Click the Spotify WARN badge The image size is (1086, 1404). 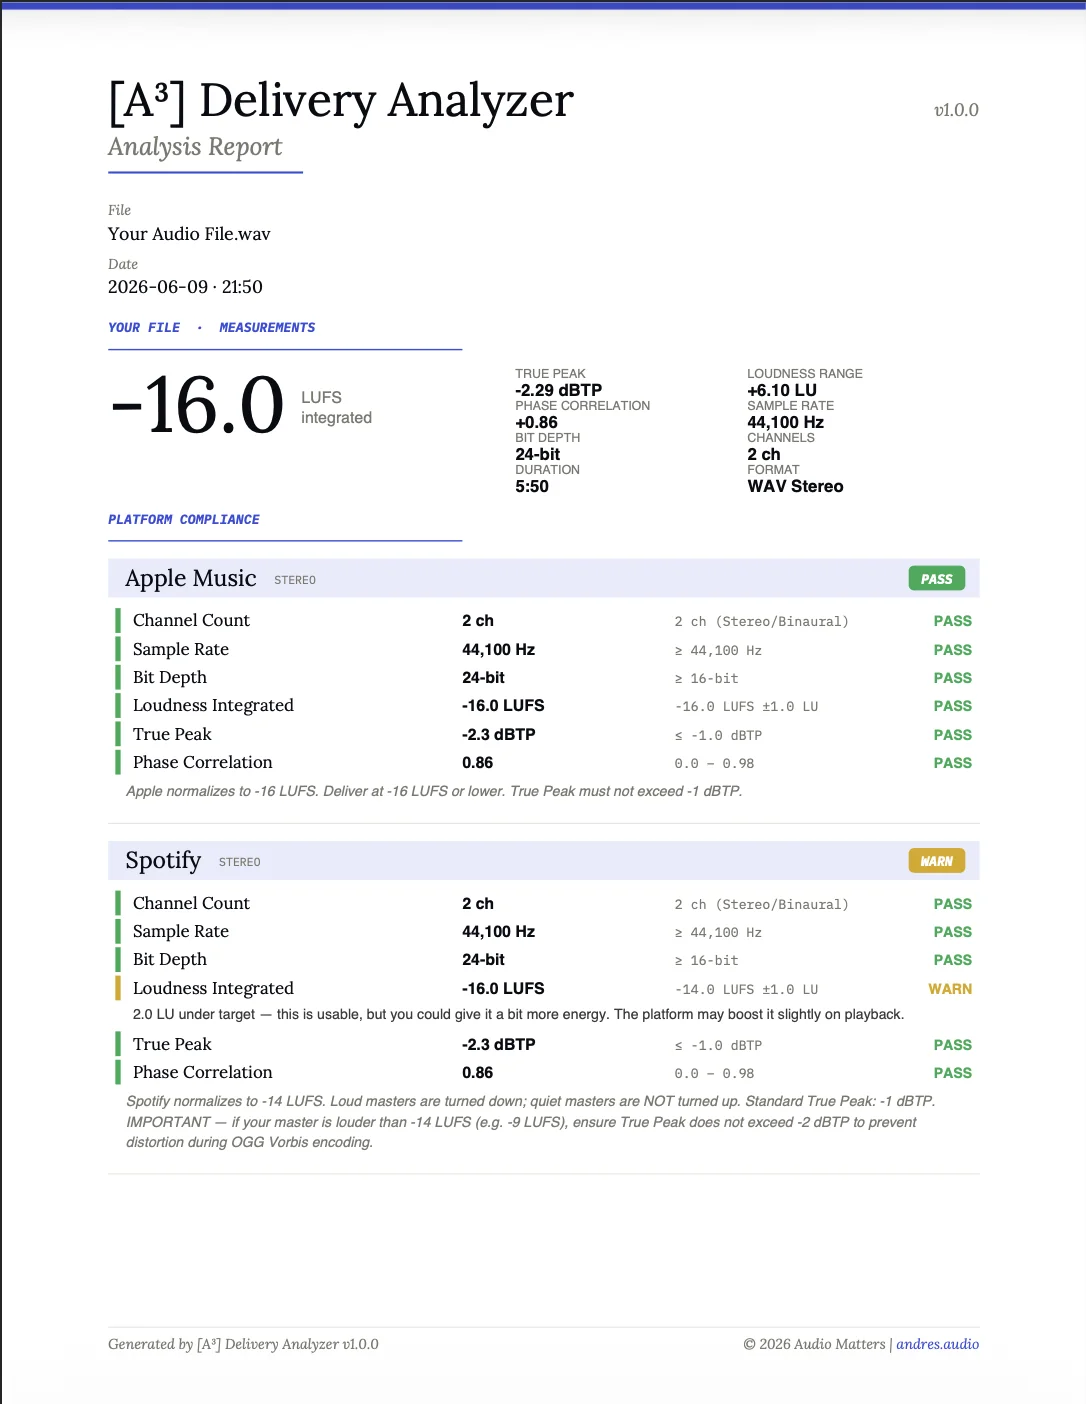point(936,861)
